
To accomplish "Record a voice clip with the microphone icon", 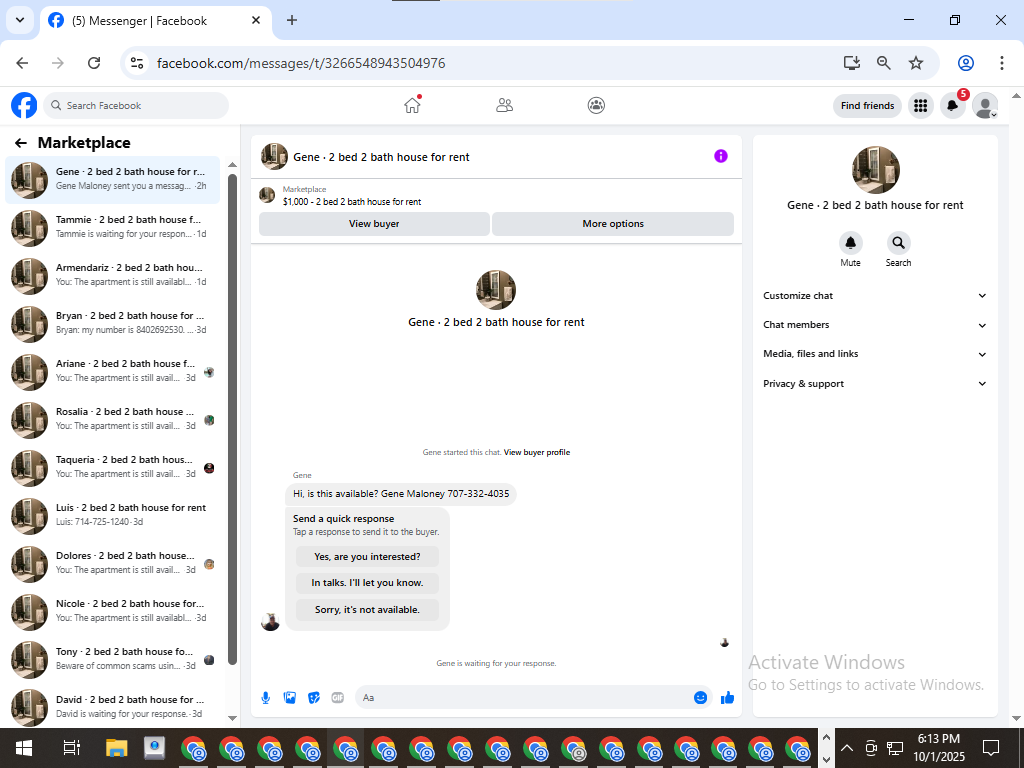I will click(266, 697).
